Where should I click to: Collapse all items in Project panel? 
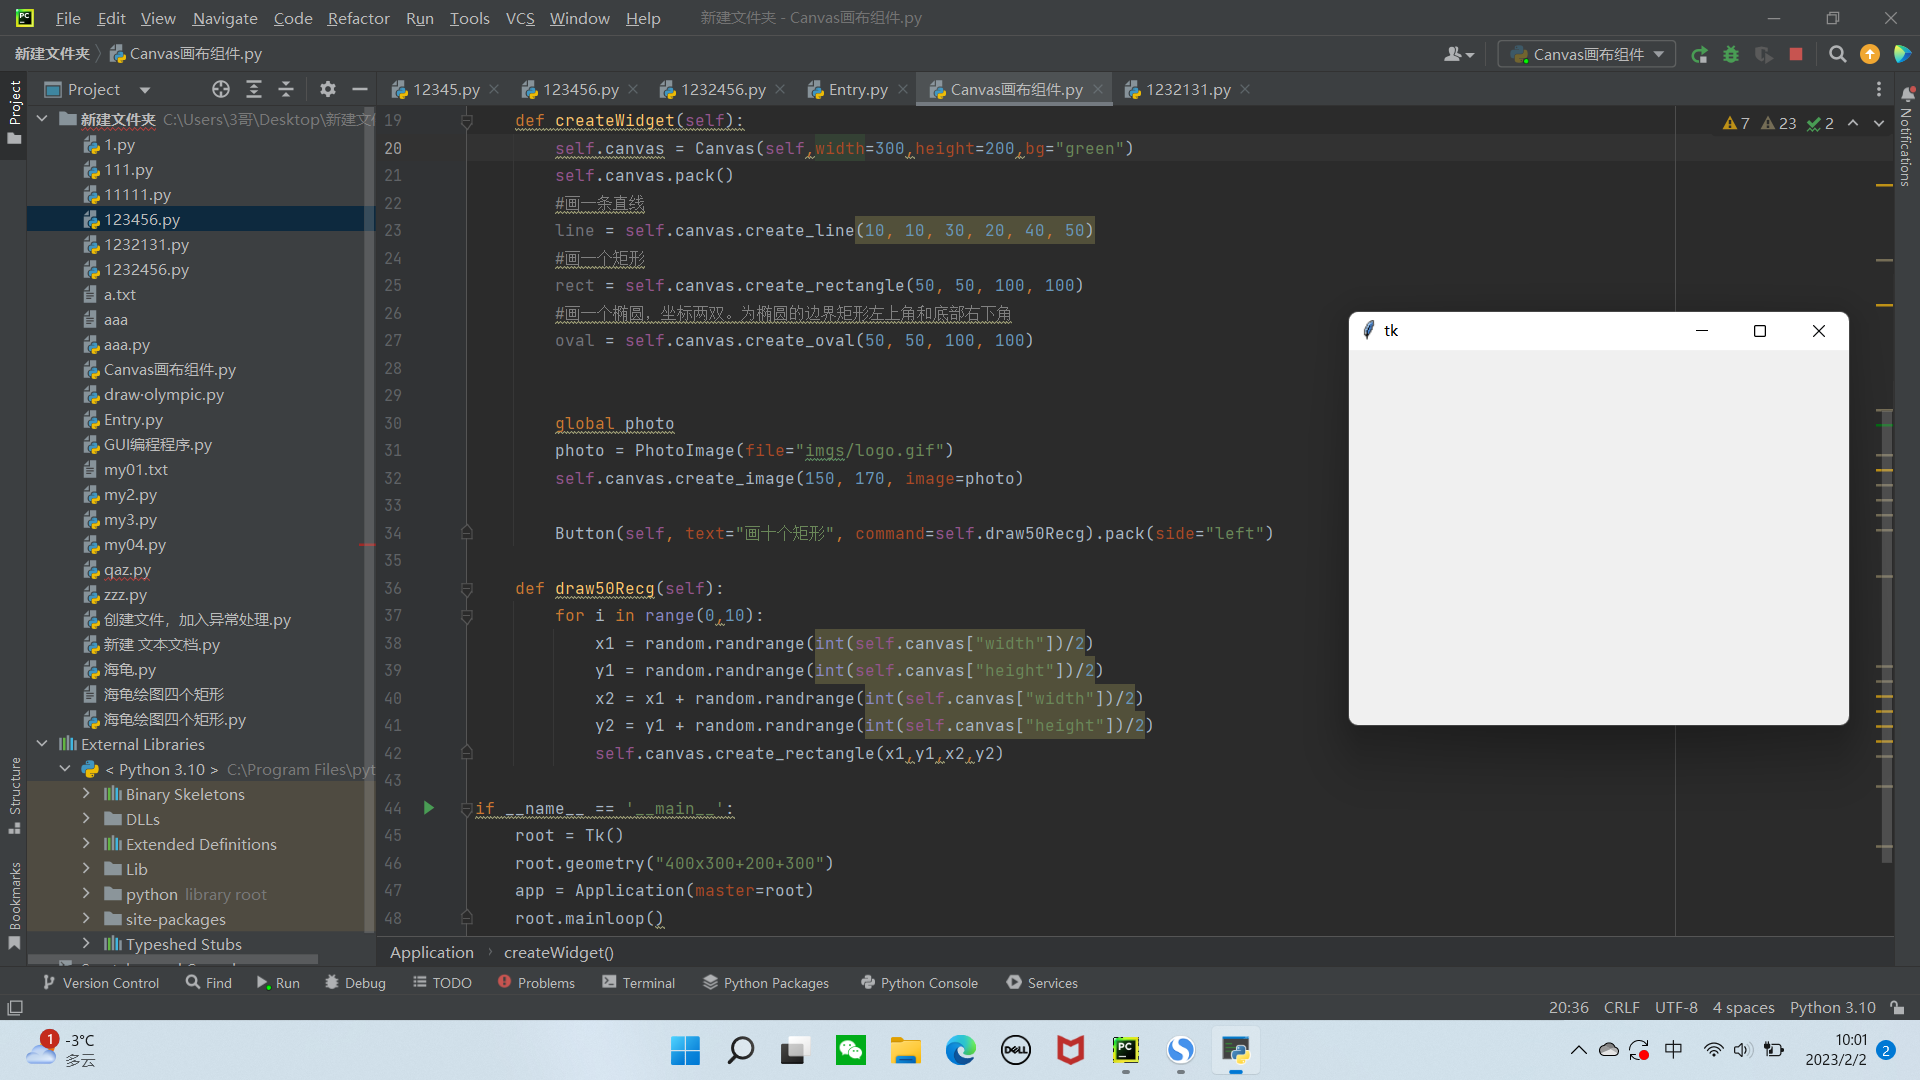pyautogui.click(x=286, y=90)
